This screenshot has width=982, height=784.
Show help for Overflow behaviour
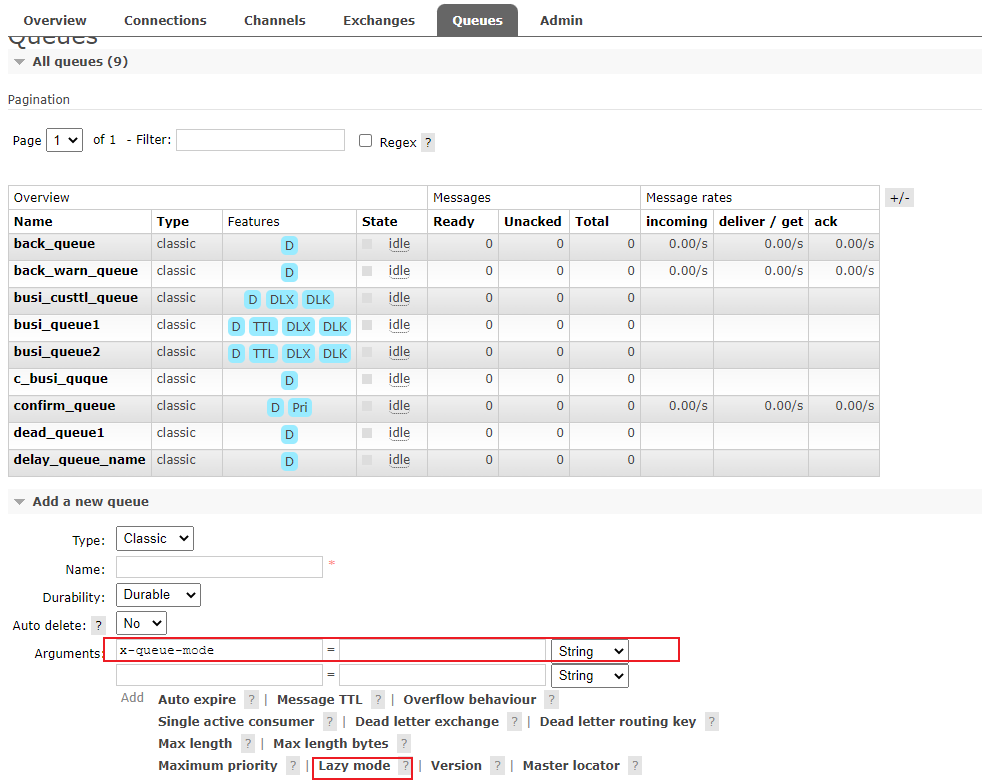tap(552, 700)
